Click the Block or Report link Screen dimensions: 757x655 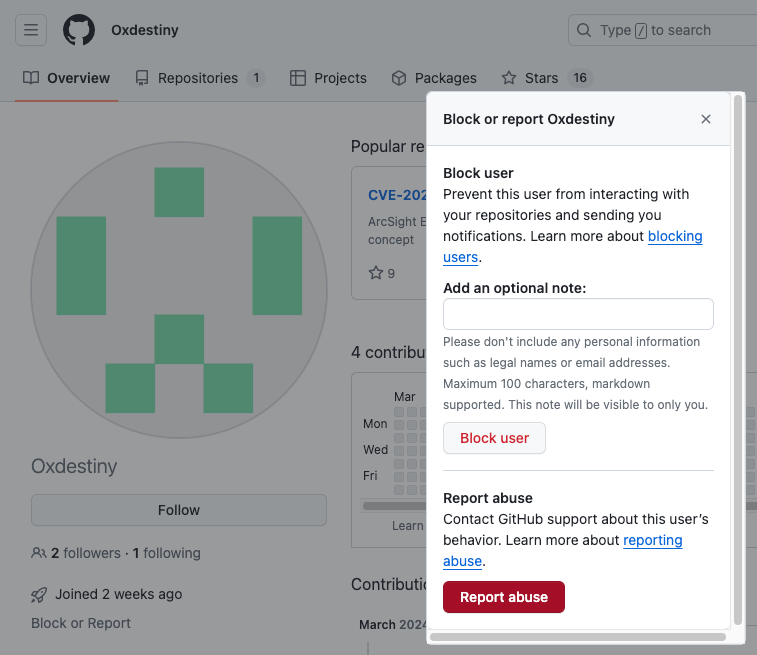coord(81,623)
